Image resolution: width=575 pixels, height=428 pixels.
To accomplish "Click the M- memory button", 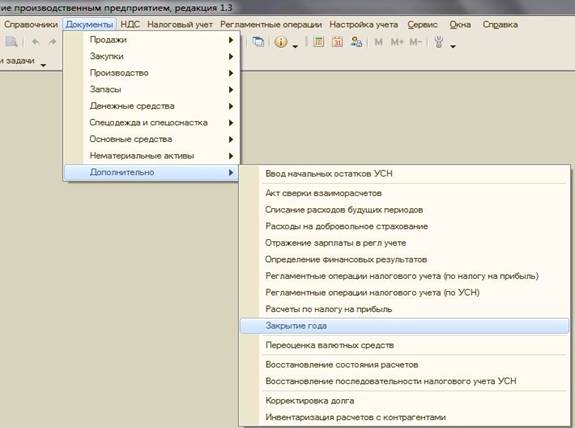I will [x=415, y=43].
